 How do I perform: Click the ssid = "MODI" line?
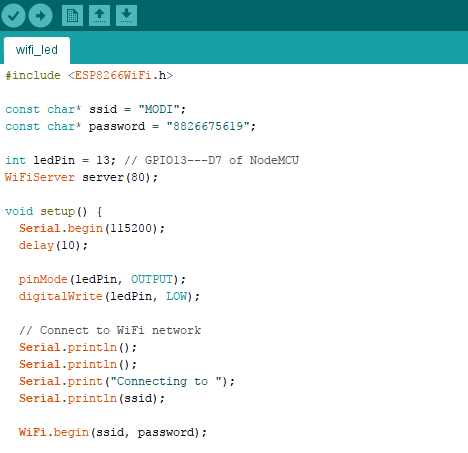coord(95,109)
